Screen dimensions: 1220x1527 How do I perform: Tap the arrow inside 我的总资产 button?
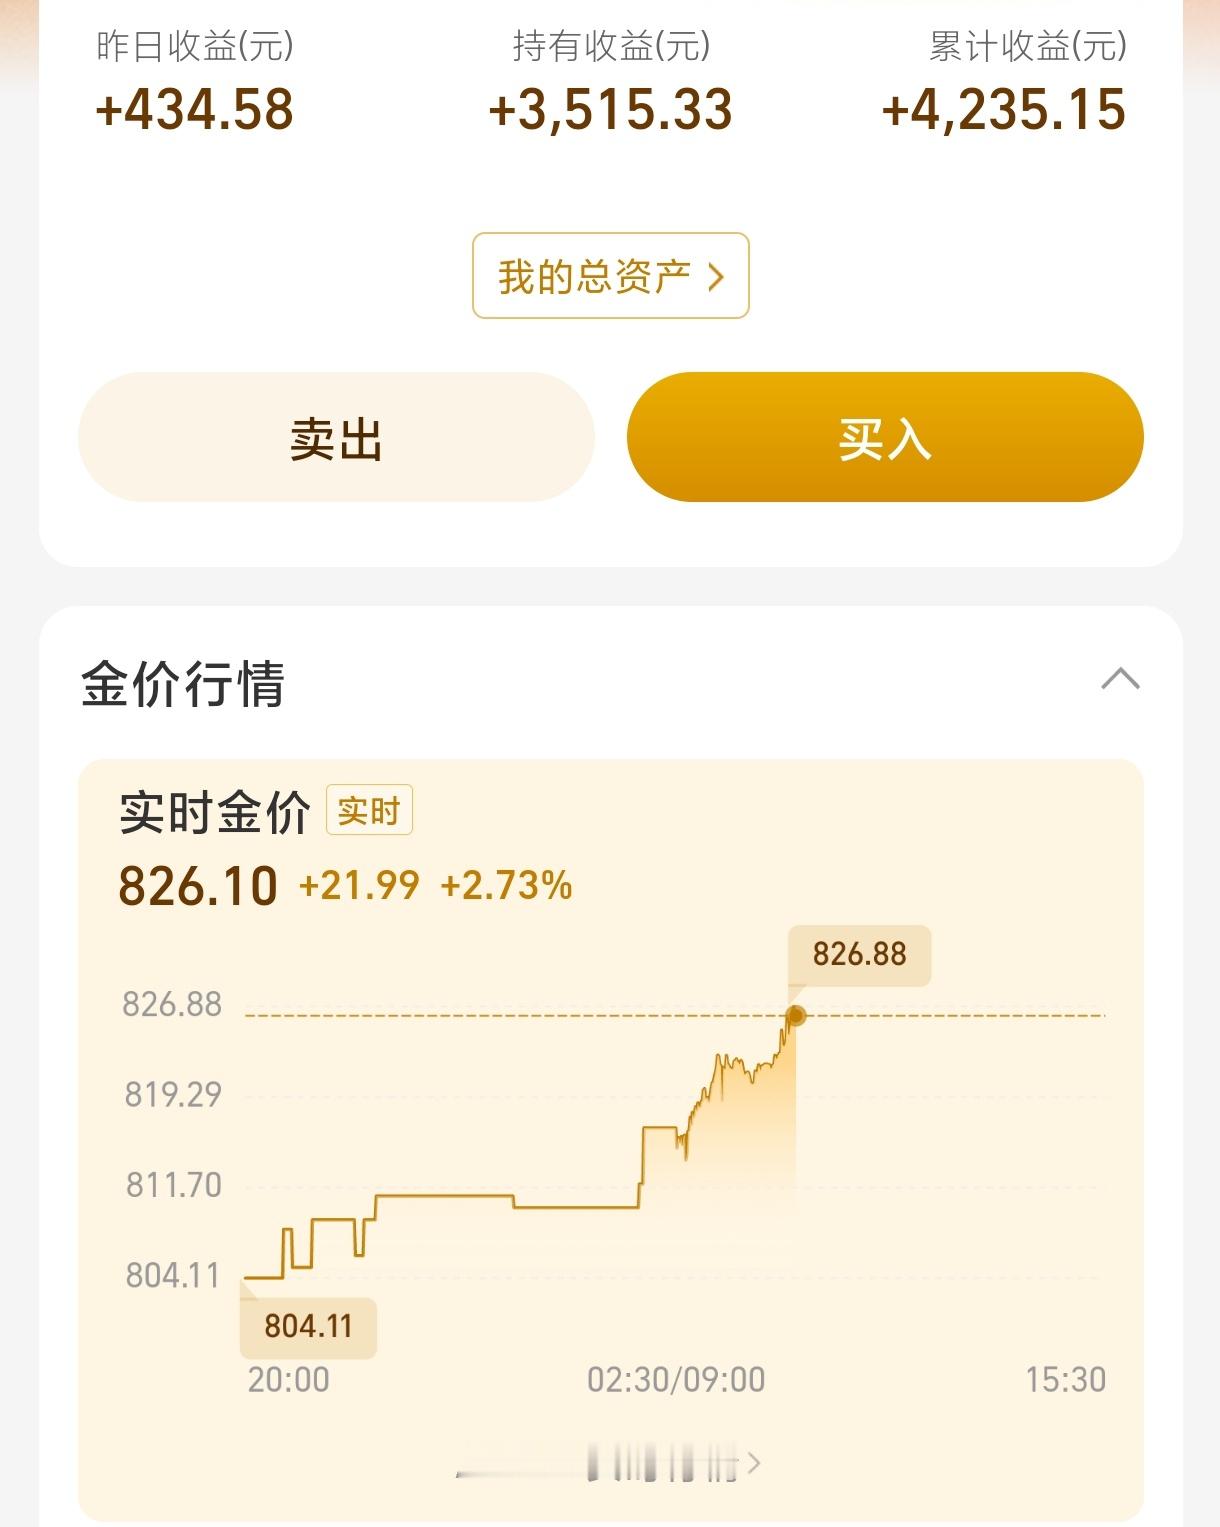pos(715,277)
